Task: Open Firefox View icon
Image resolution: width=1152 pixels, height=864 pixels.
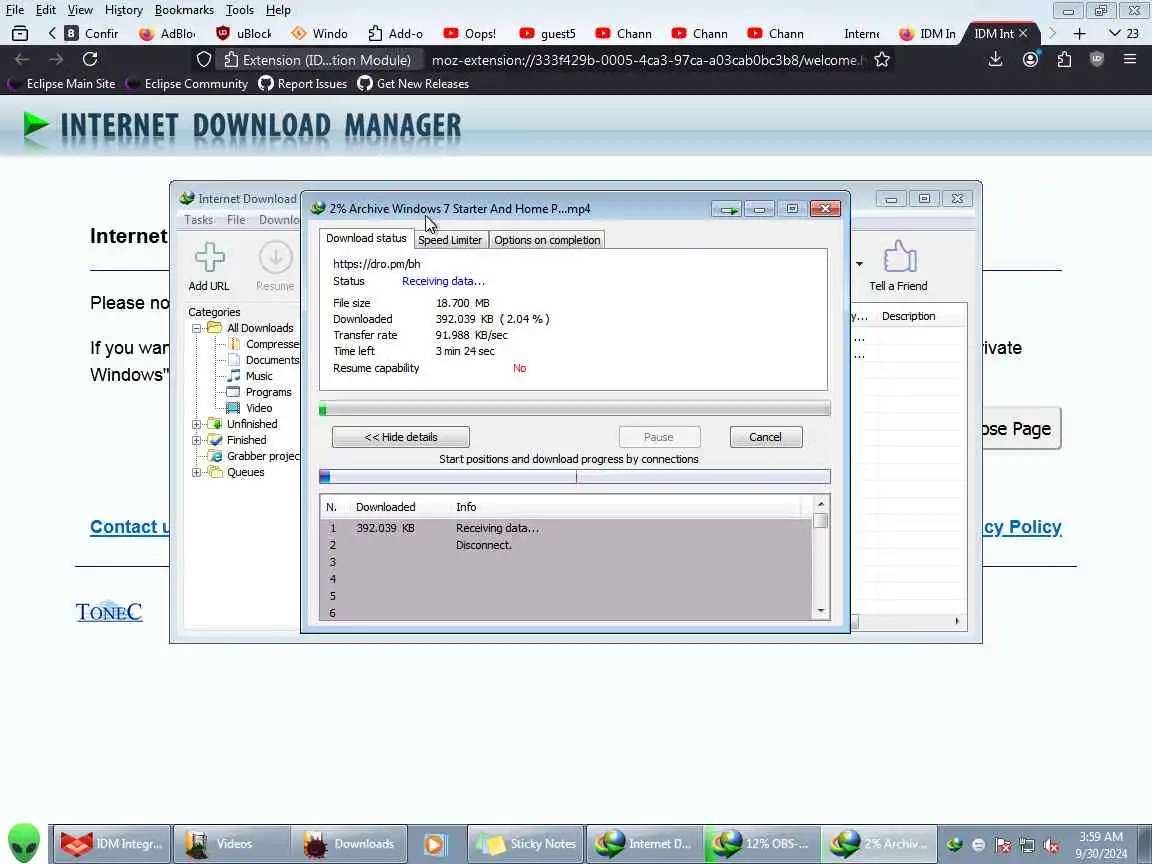Action: coord(20,33)
